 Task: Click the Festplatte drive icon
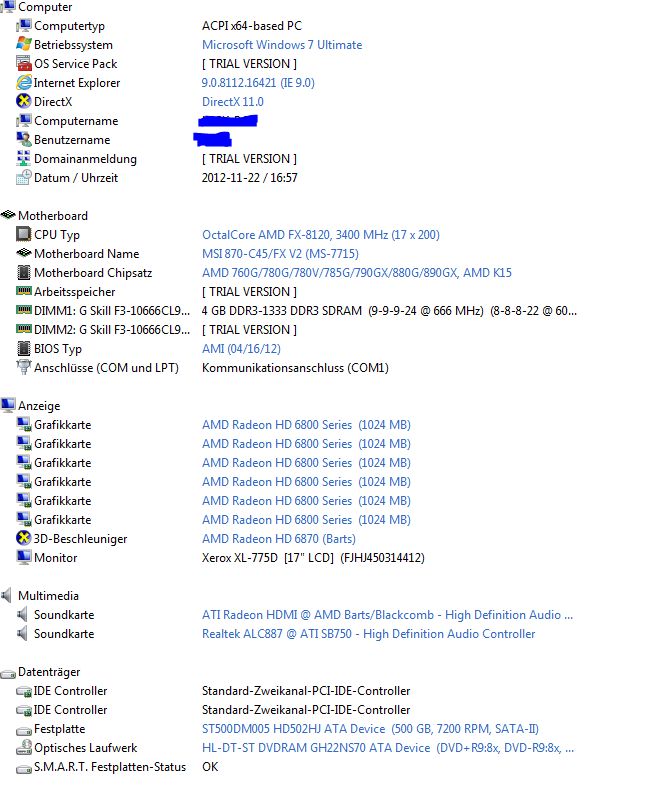[x=23, y=731]
